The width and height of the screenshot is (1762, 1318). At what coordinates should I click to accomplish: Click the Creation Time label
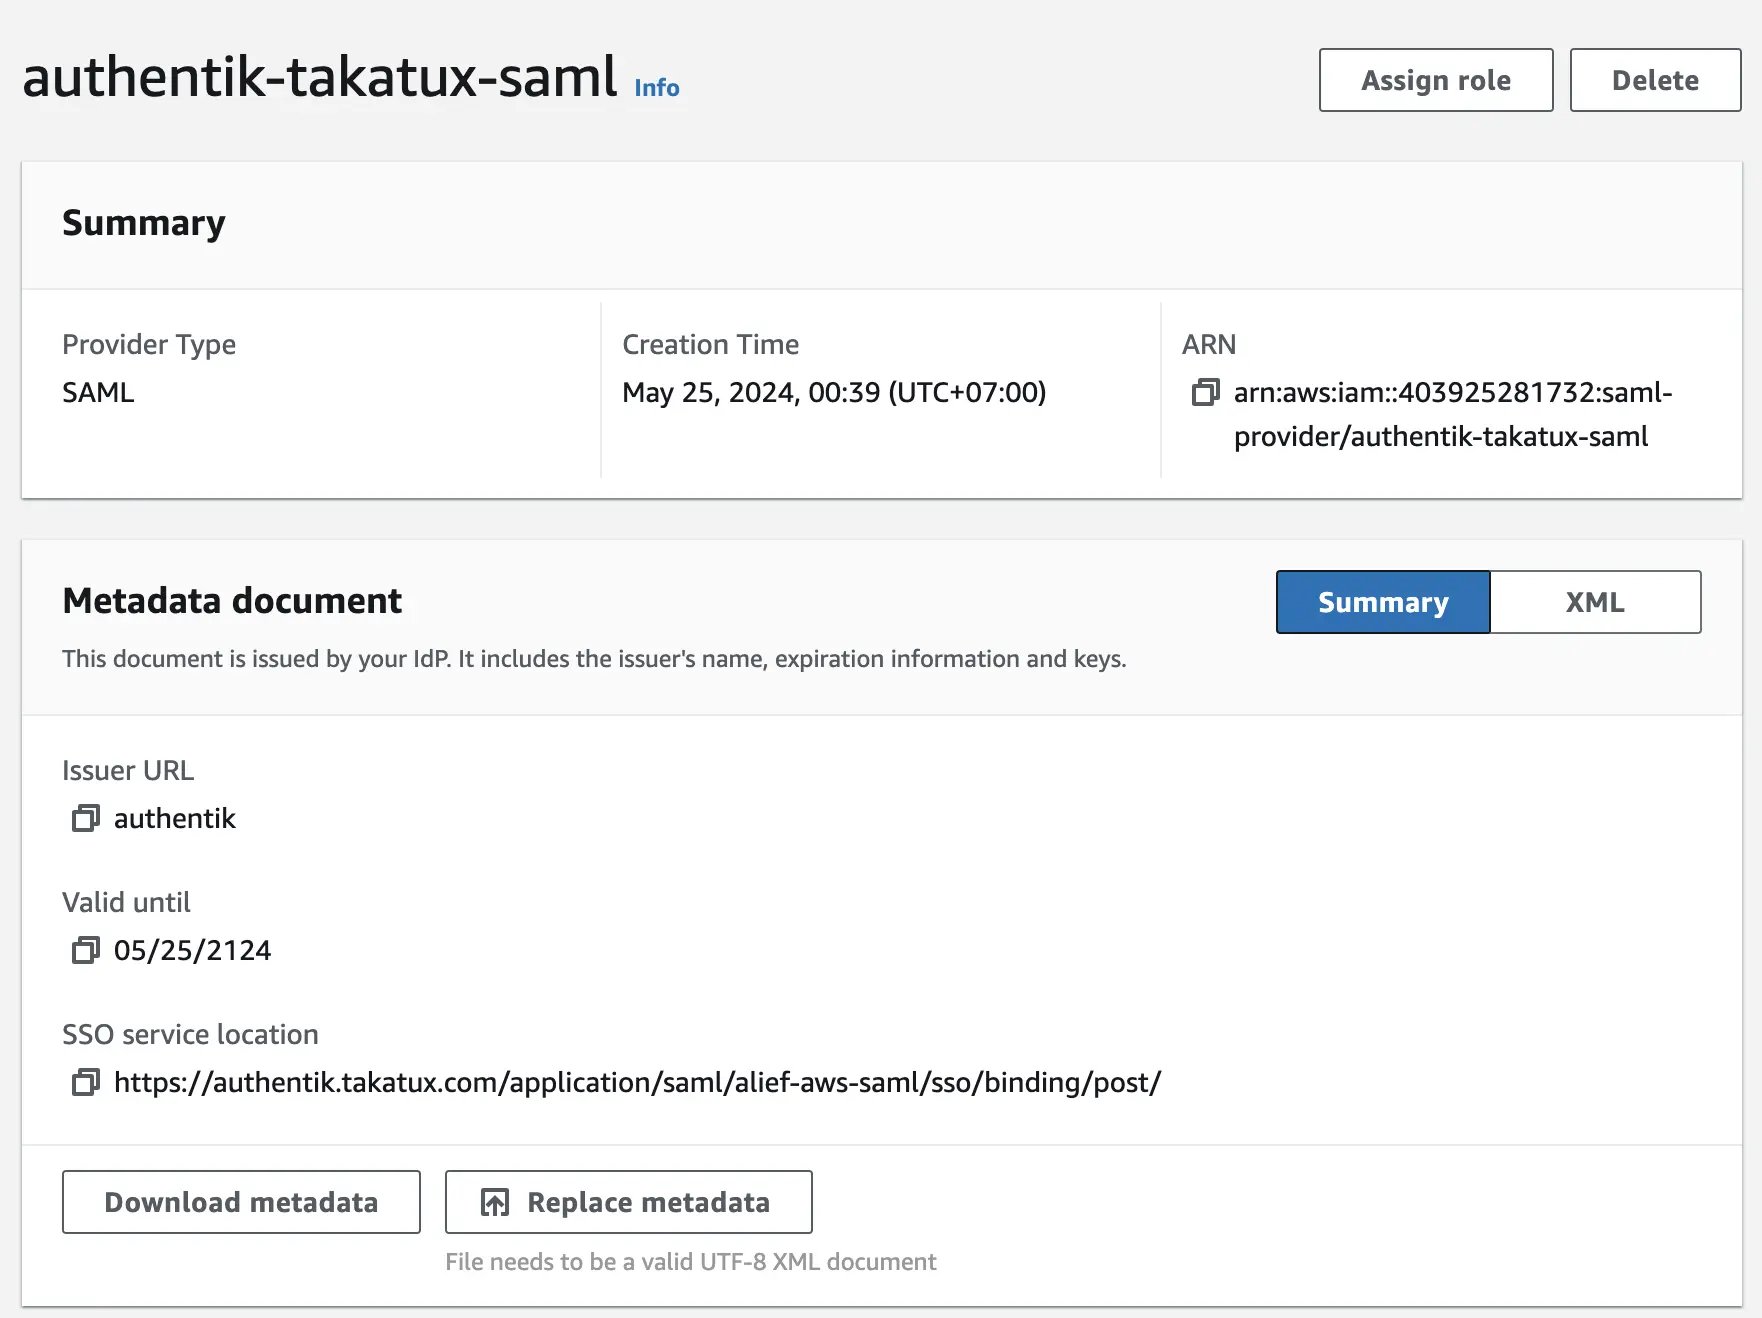click(x=711, y=344)
